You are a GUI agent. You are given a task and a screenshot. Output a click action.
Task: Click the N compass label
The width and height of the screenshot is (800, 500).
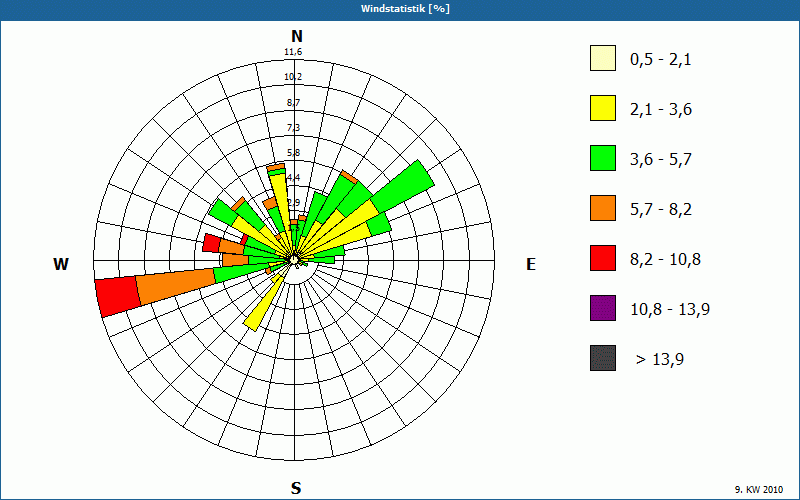point(296,36)
